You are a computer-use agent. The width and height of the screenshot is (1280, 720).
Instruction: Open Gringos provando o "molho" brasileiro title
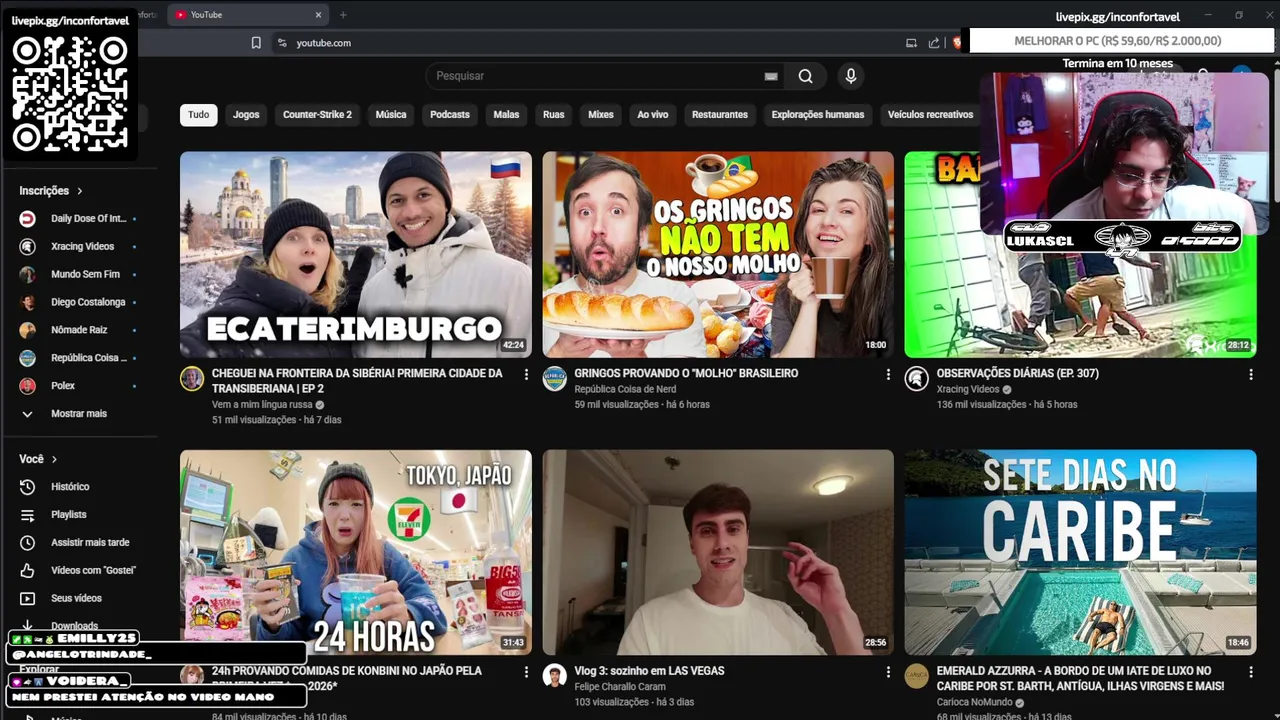coord(686,373)
